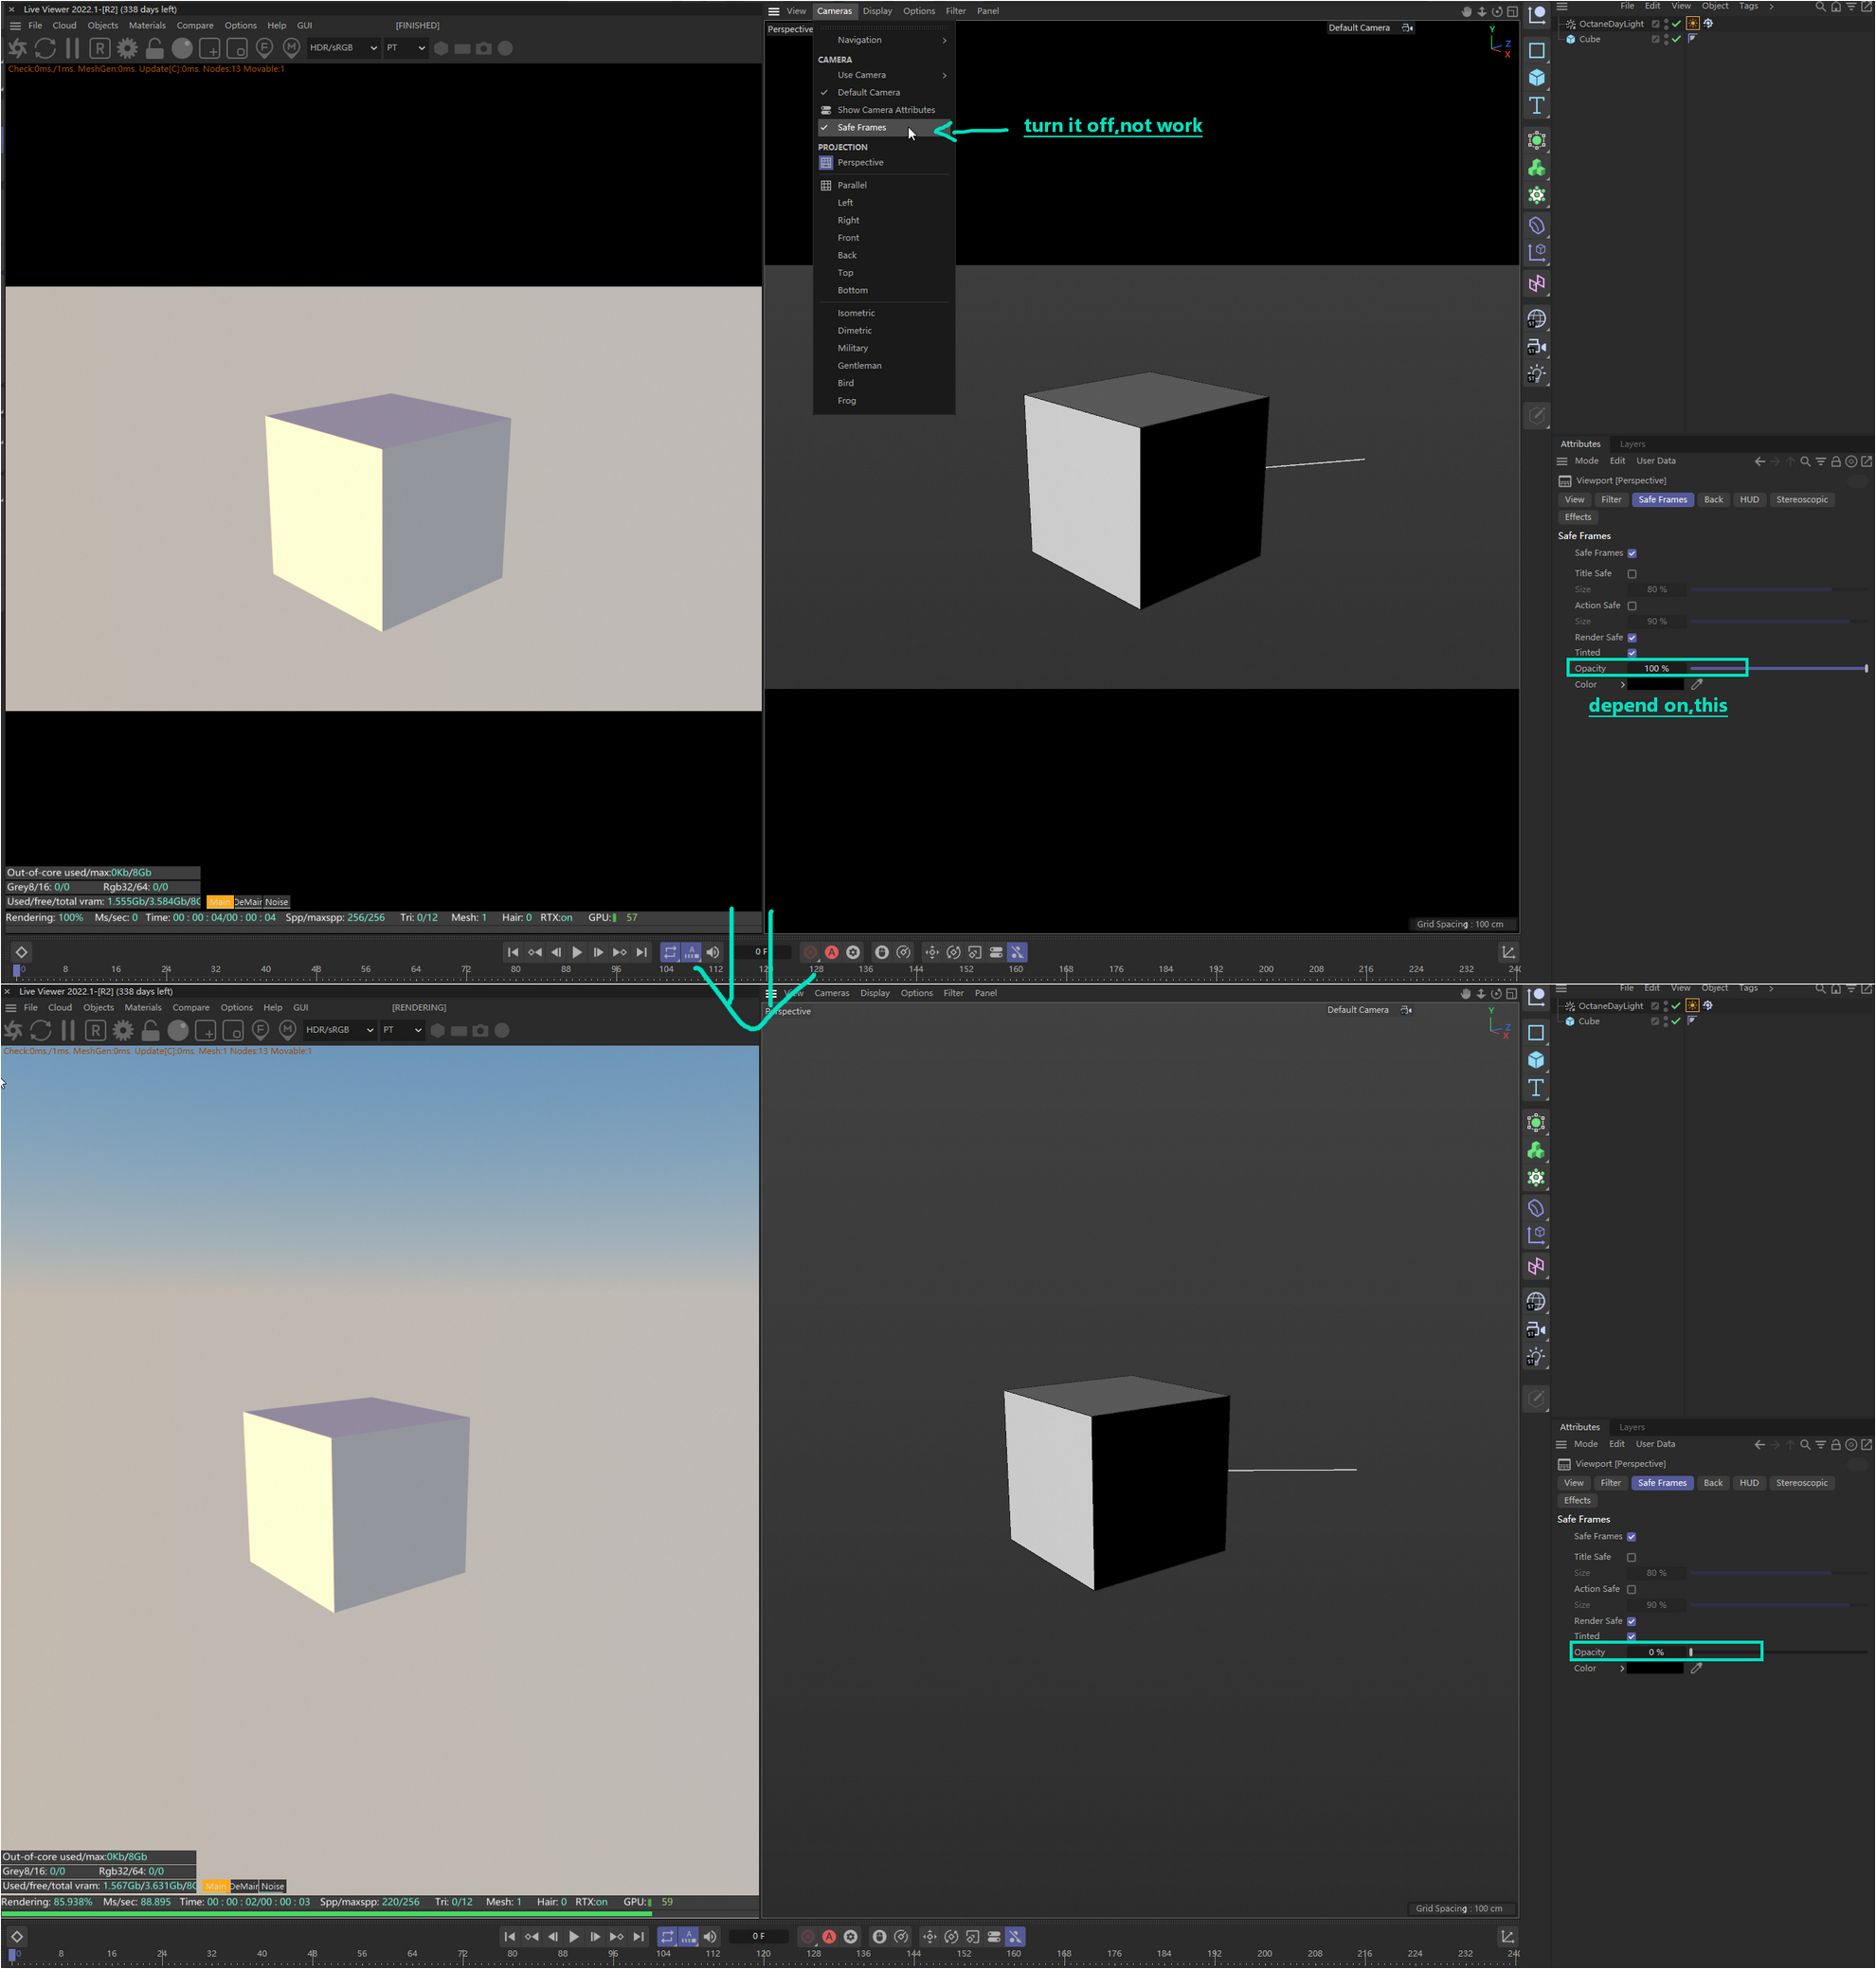Click Octane restart-render icon in finished Live Viewer

tap(45, 48)
